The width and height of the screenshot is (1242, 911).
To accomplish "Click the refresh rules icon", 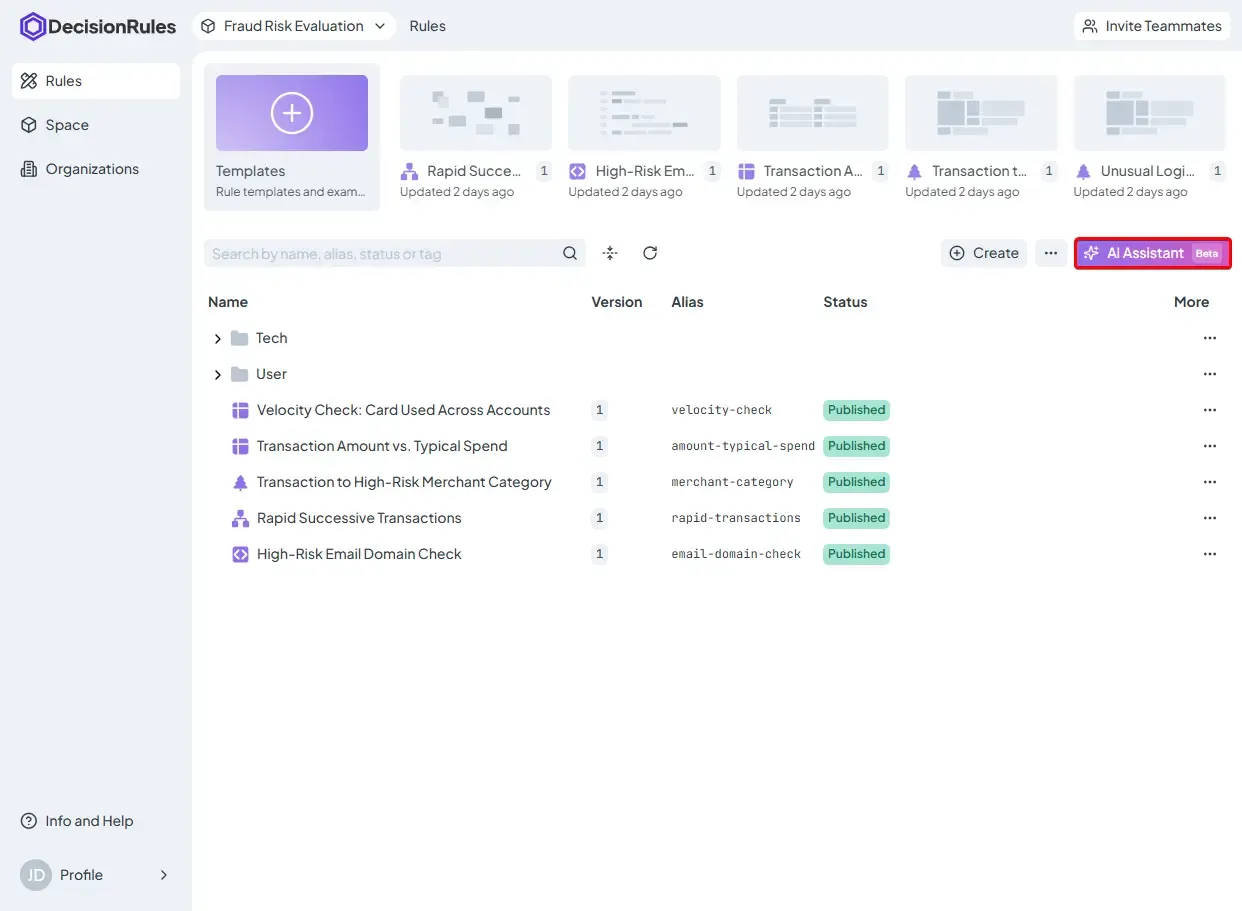I will [x=650, y=253].
